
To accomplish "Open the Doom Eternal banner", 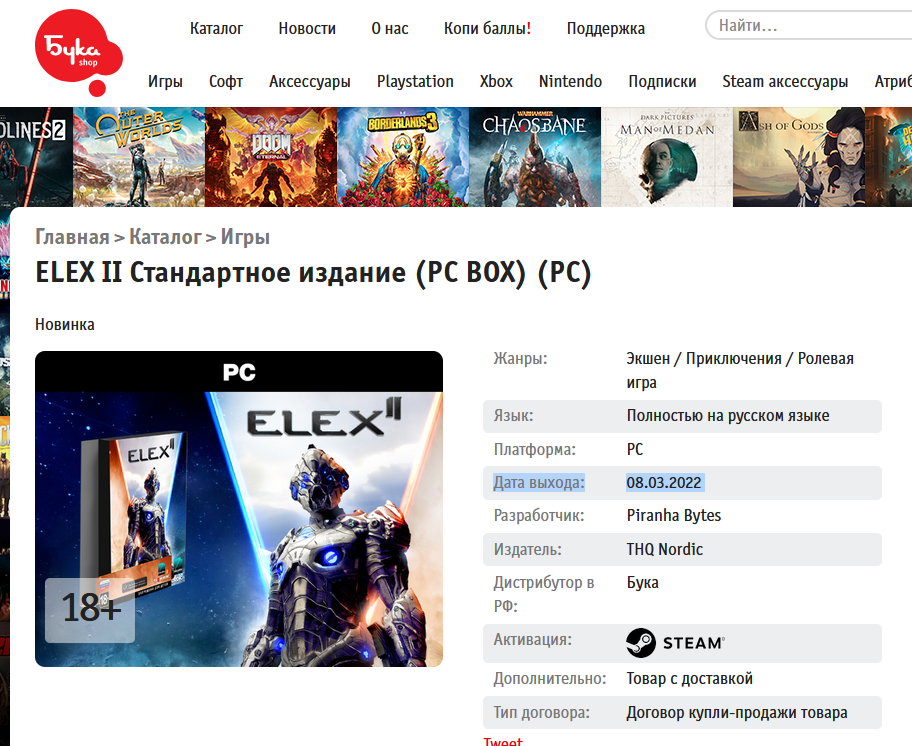I will click(x=271, y=157).
